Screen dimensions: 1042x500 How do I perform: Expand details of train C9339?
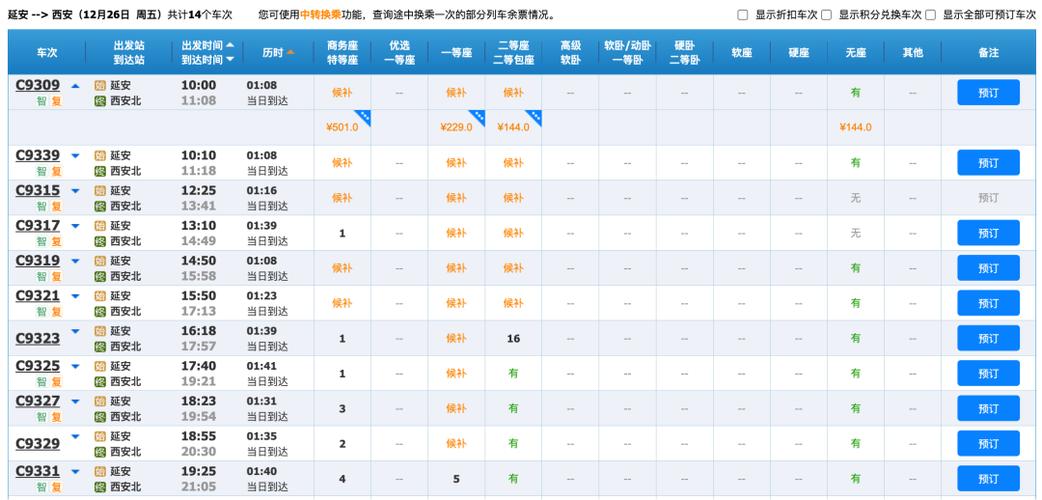pyautogui.click(x=75, y=156)
